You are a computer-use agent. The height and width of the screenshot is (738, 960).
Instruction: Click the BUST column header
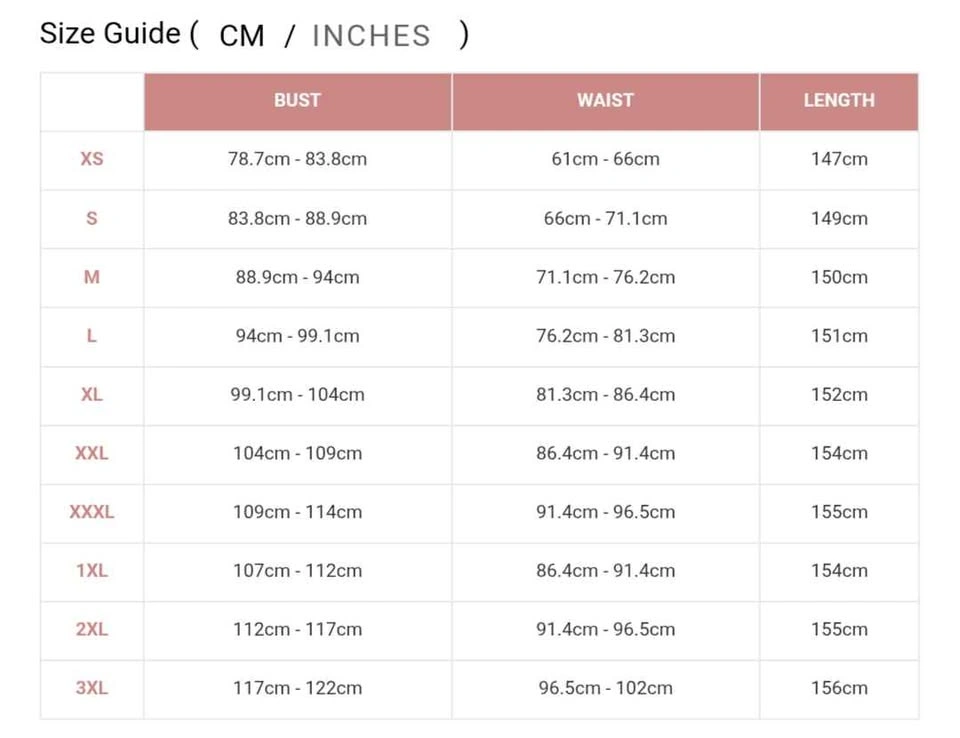[298, 101]
